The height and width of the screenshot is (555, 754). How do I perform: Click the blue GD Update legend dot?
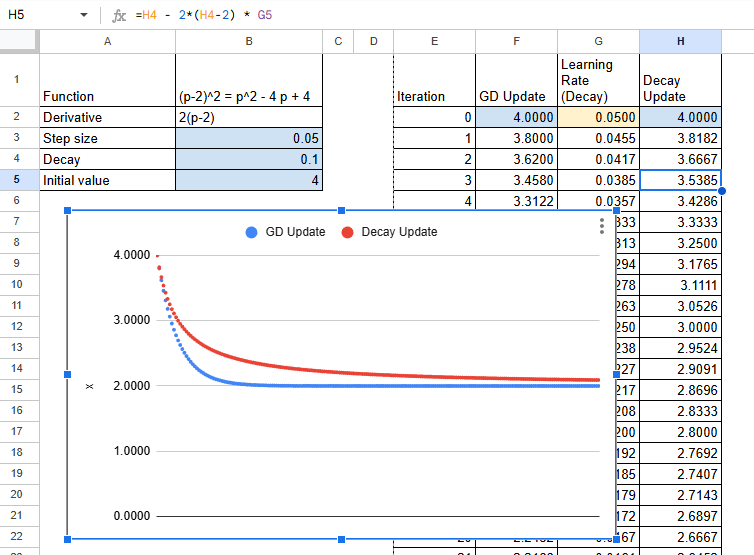[251, 232]
